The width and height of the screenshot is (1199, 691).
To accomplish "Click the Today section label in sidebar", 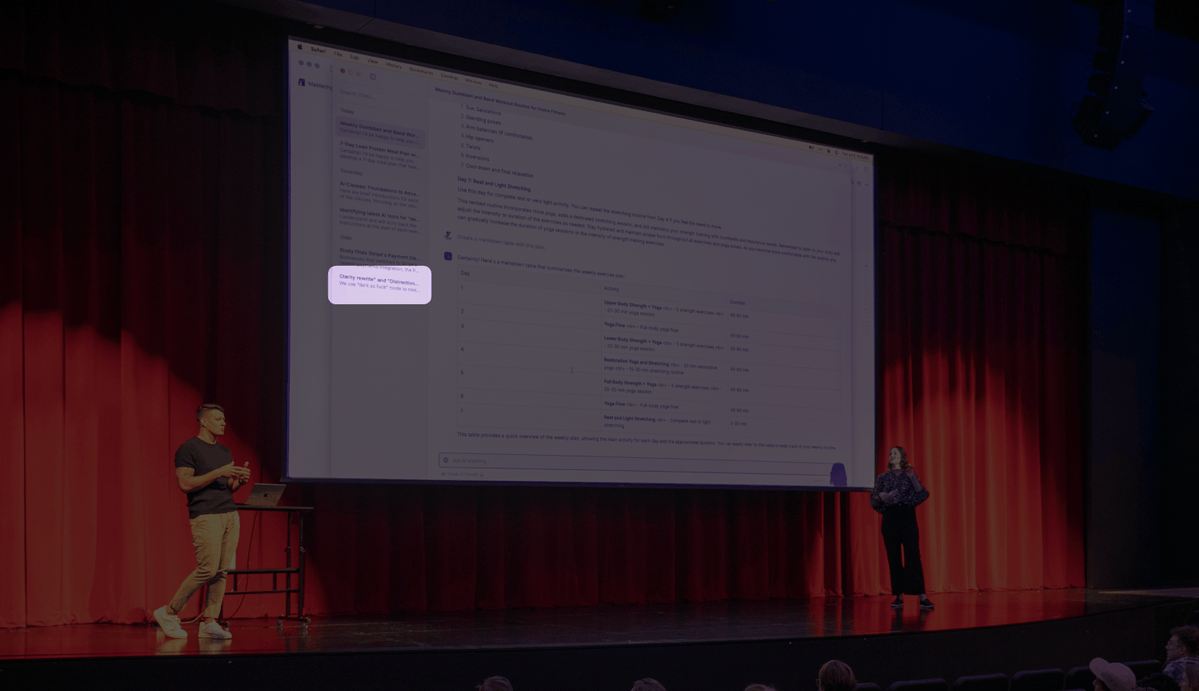I will [x=347, y=111].
